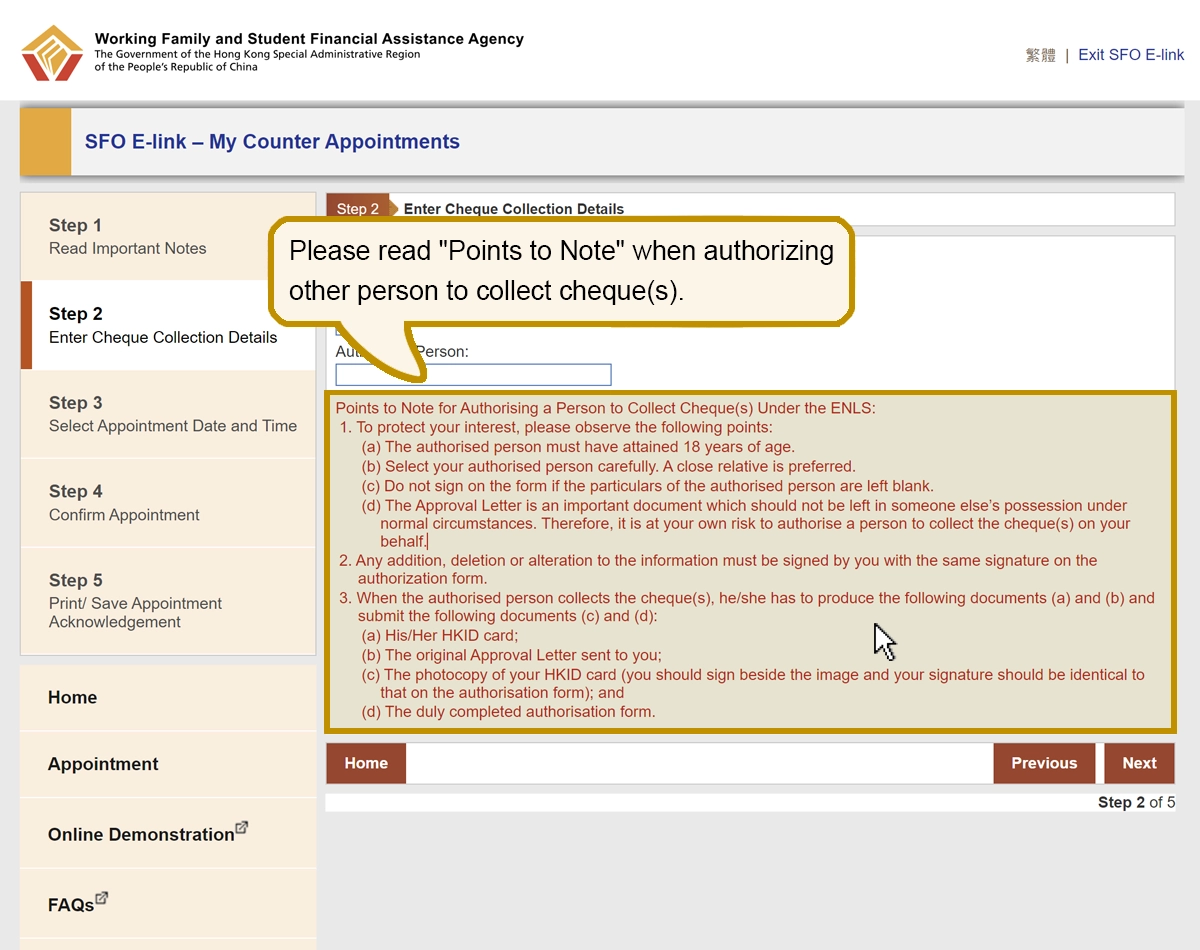
Task: Click the 'Step 2 of 5' progress text
Action: coord(1136,802)
